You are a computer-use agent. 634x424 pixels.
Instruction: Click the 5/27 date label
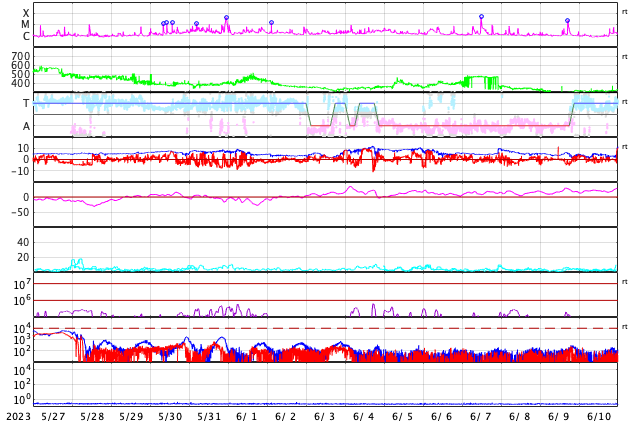click(x=53, y=416)
